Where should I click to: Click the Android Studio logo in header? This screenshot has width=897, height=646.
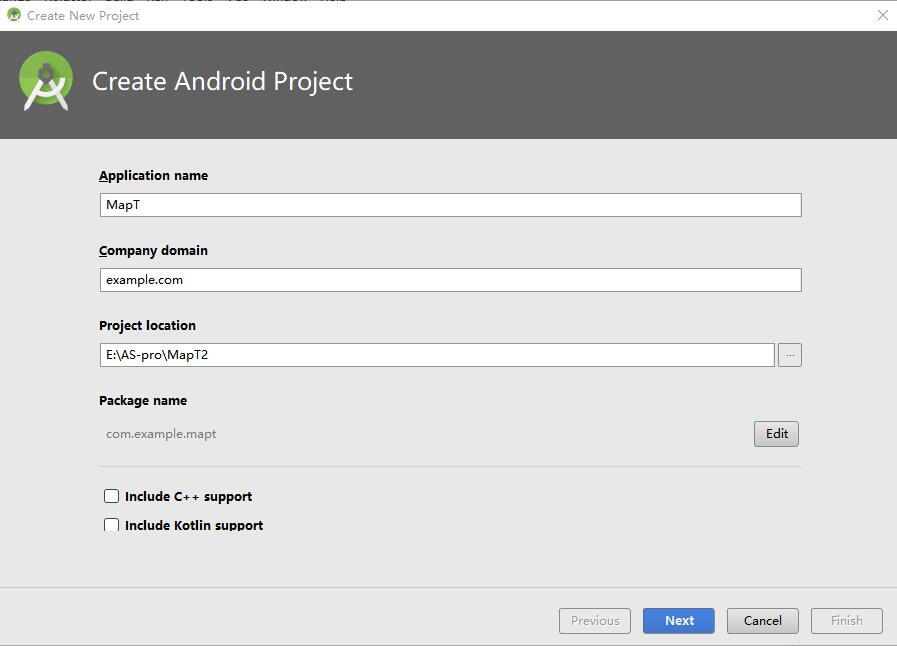point(46,81)
